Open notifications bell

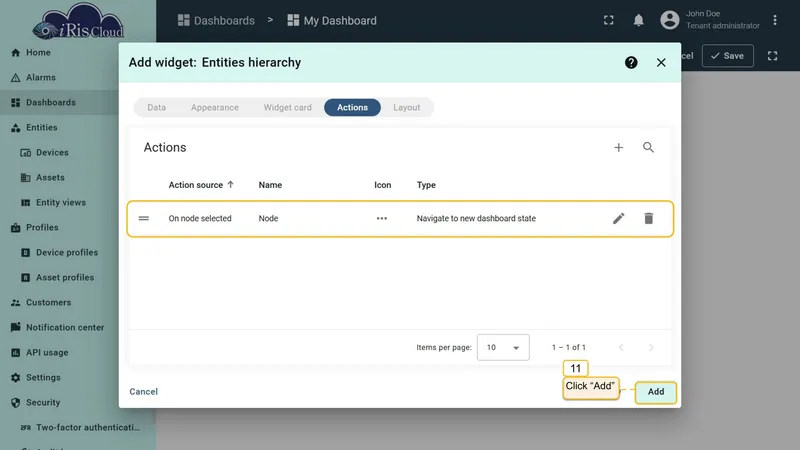click(638, 20)
